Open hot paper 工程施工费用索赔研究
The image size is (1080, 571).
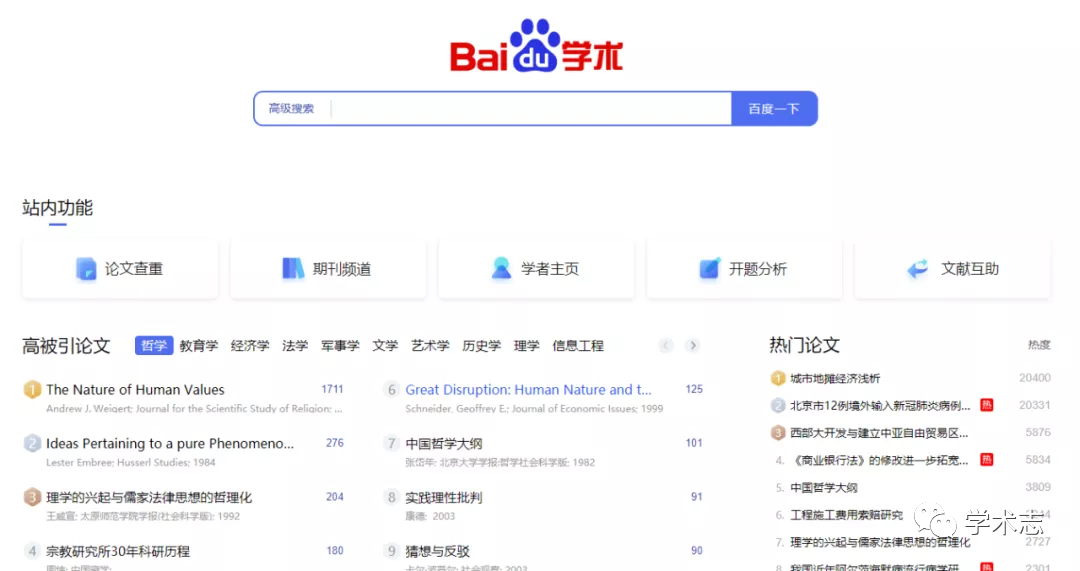847,515
